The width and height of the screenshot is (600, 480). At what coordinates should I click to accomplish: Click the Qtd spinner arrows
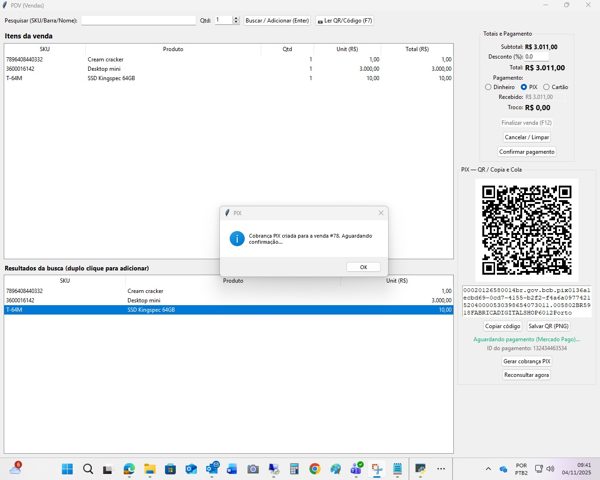tap(234, 20)
